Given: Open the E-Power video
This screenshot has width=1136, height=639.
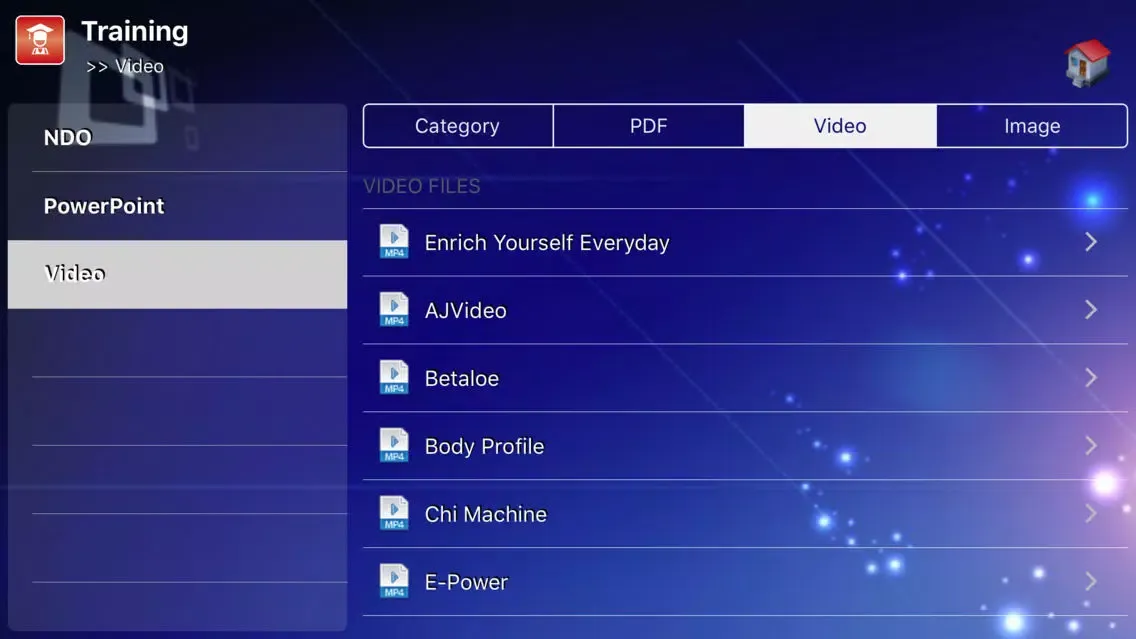Looking at the screenshot, I should click(x=745, y=581).
